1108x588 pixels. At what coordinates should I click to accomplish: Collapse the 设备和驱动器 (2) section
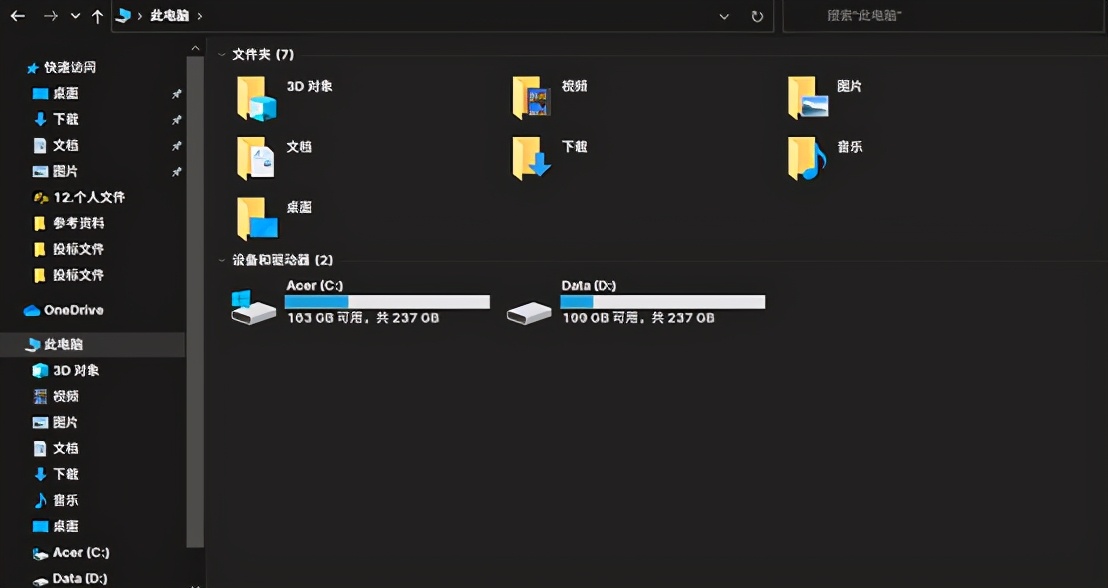pyautogui.click(x=221, y=260)
